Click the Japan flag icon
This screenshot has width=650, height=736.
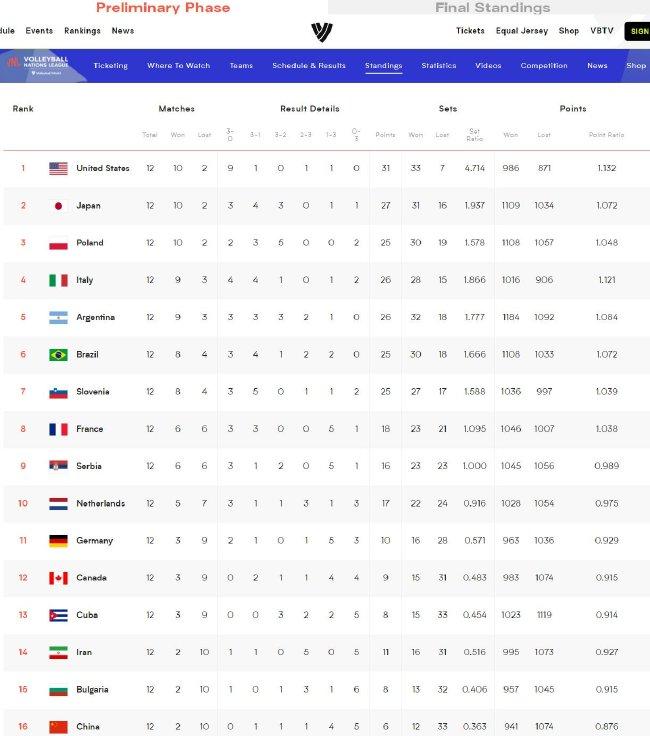pos(58,206)
